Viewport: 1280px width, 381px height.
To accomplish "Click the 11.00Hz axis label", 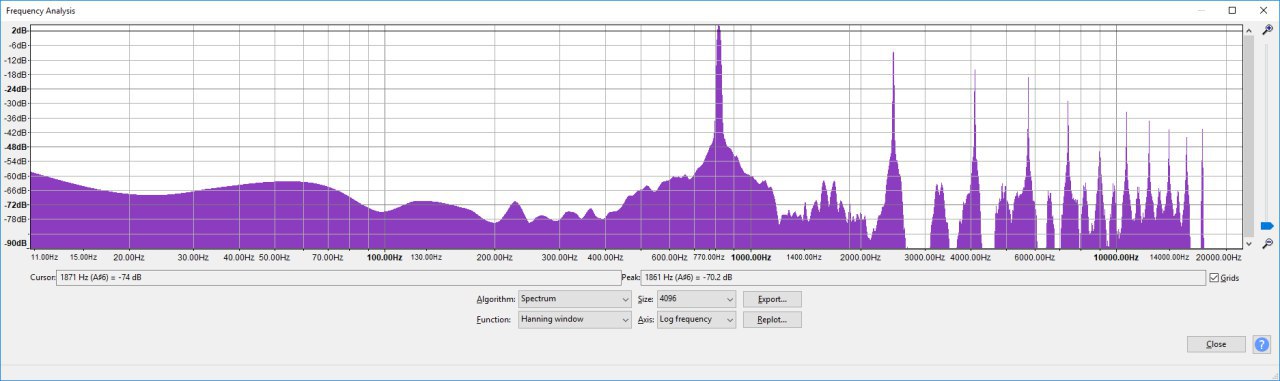I will click(x=45, y=257).
